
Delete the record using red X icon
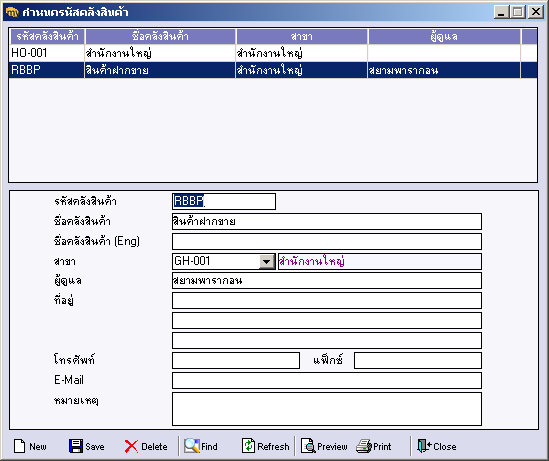point(131,447)
